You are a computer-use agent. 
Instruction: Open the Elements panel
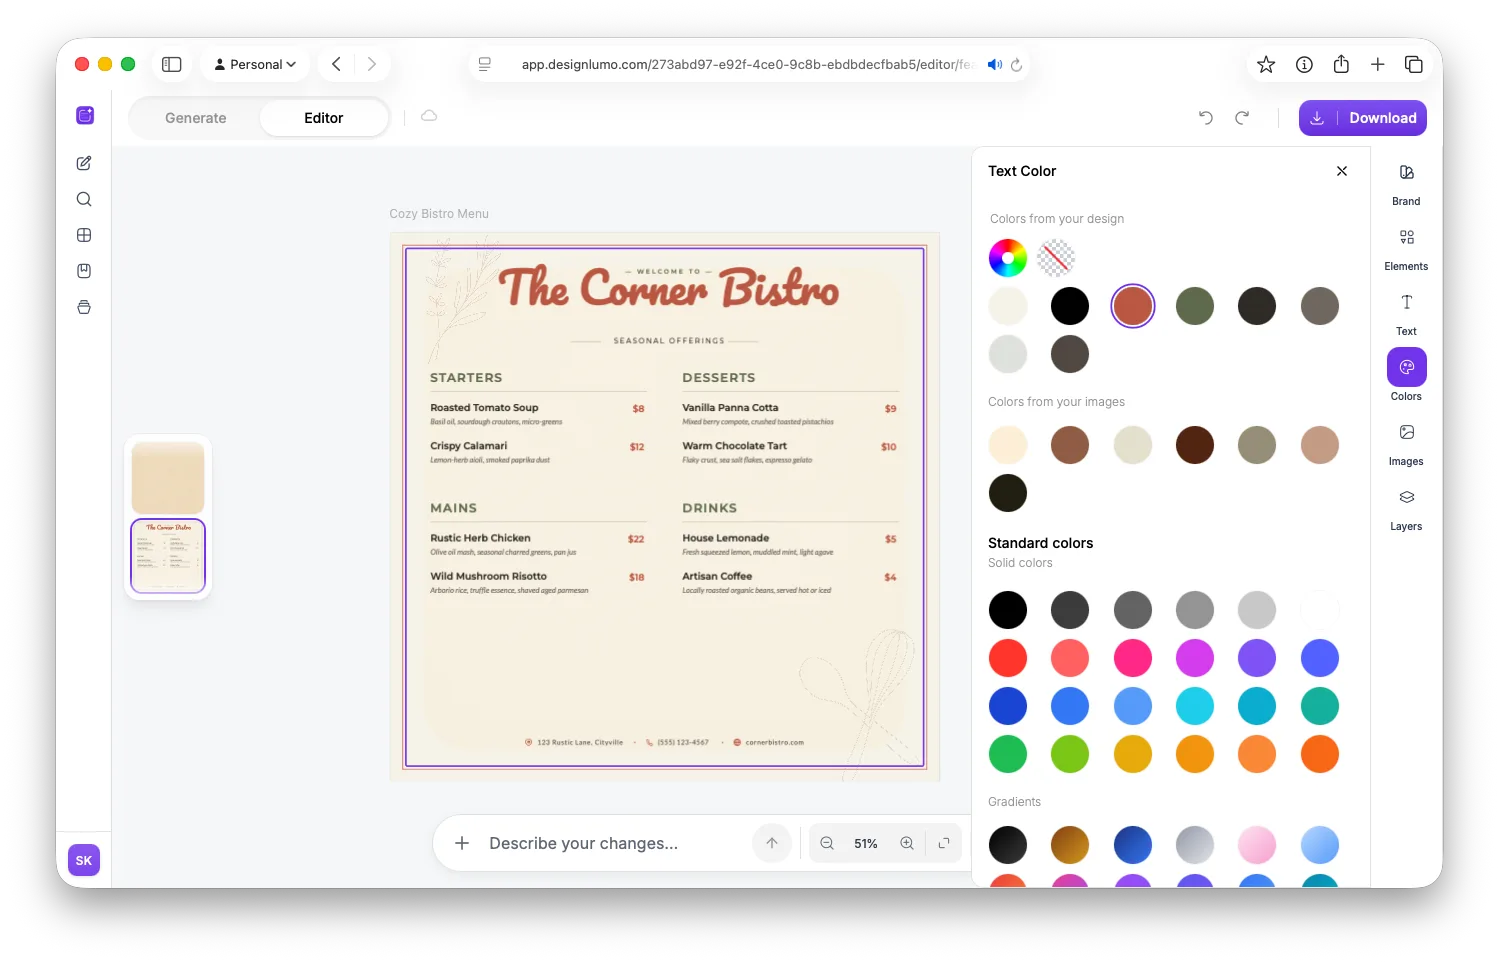(1406, 248)
